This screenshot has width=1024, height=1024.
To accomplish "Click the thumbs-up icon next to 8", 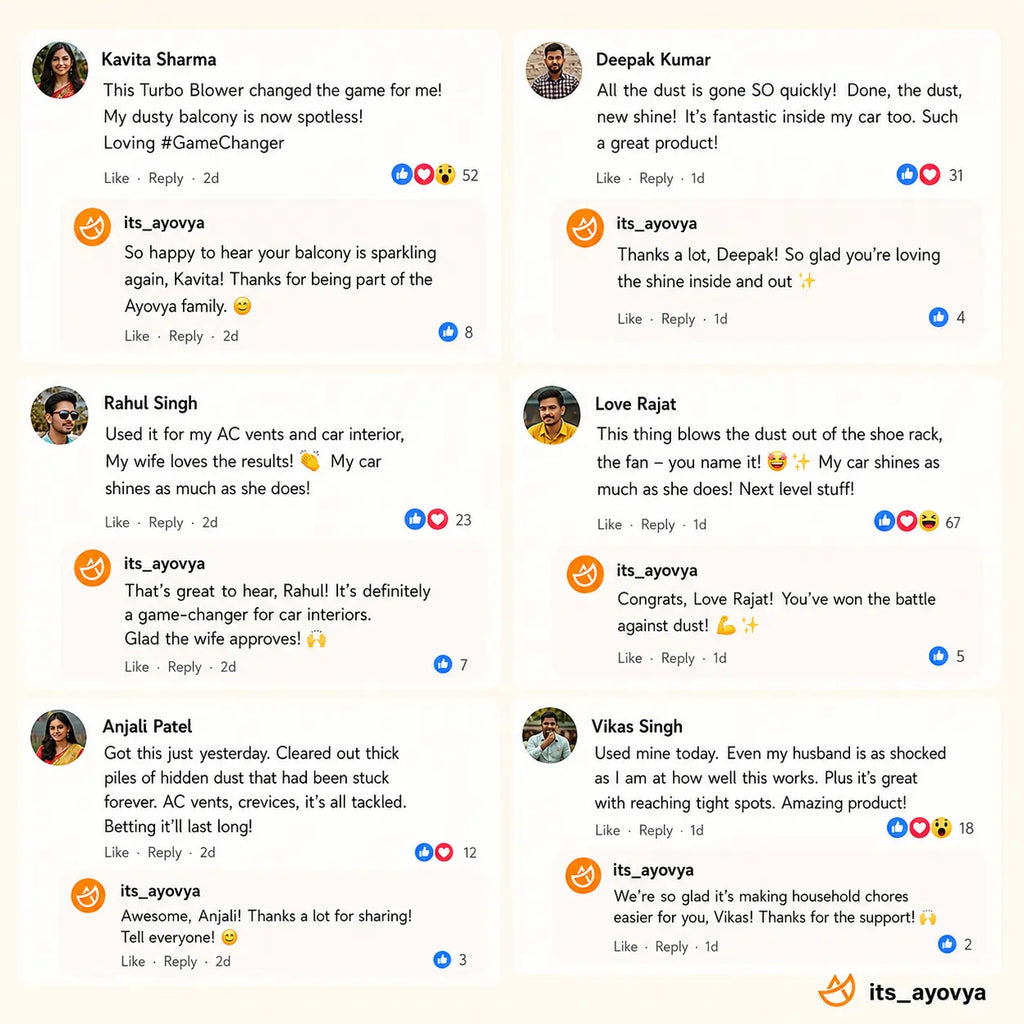I will pos(448,332).
